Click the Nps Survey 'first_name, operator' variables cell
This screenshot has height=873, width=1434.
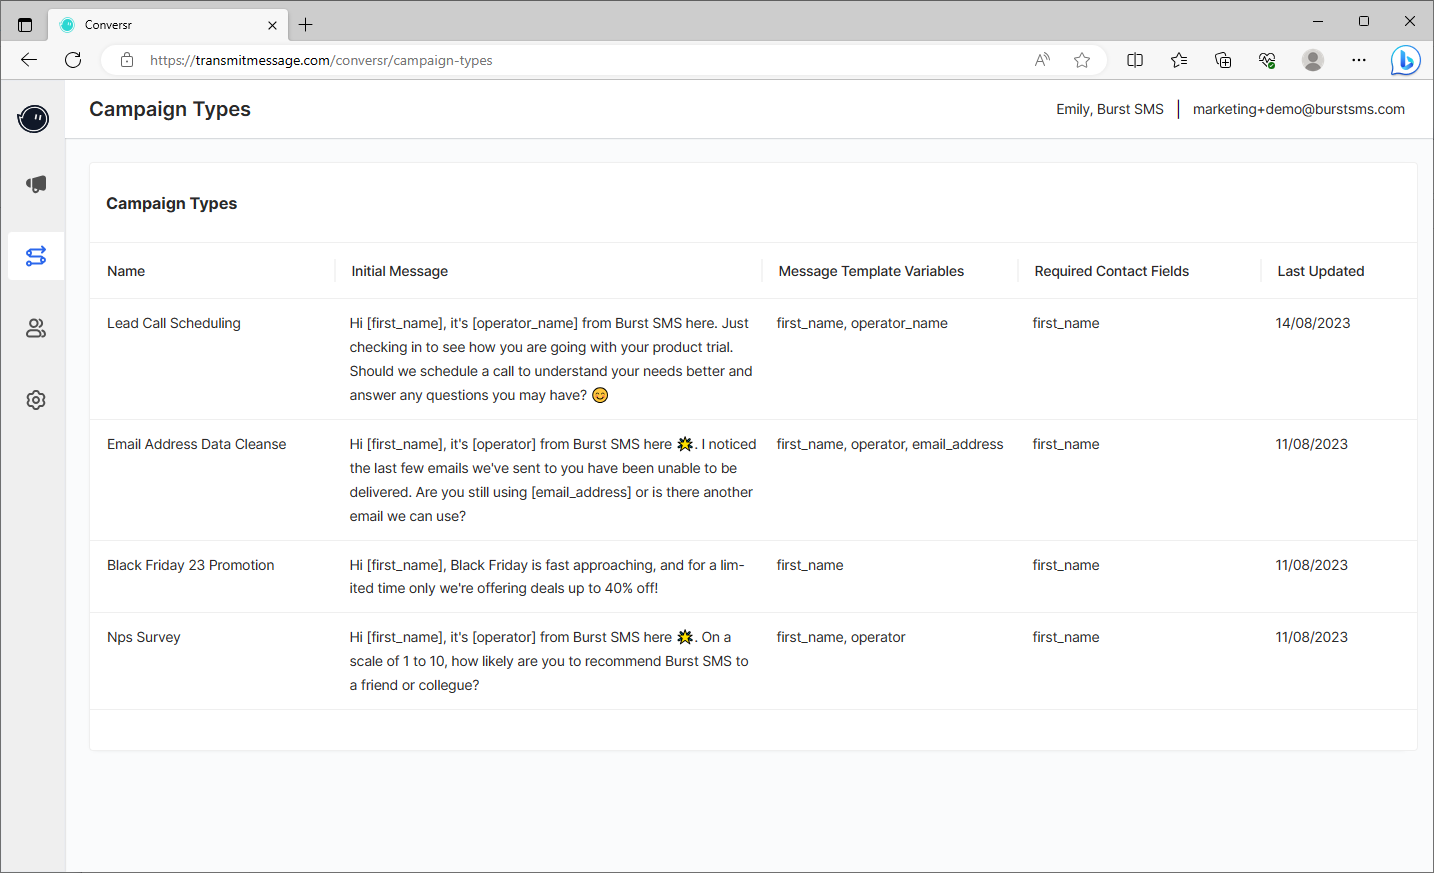point(841,637)
